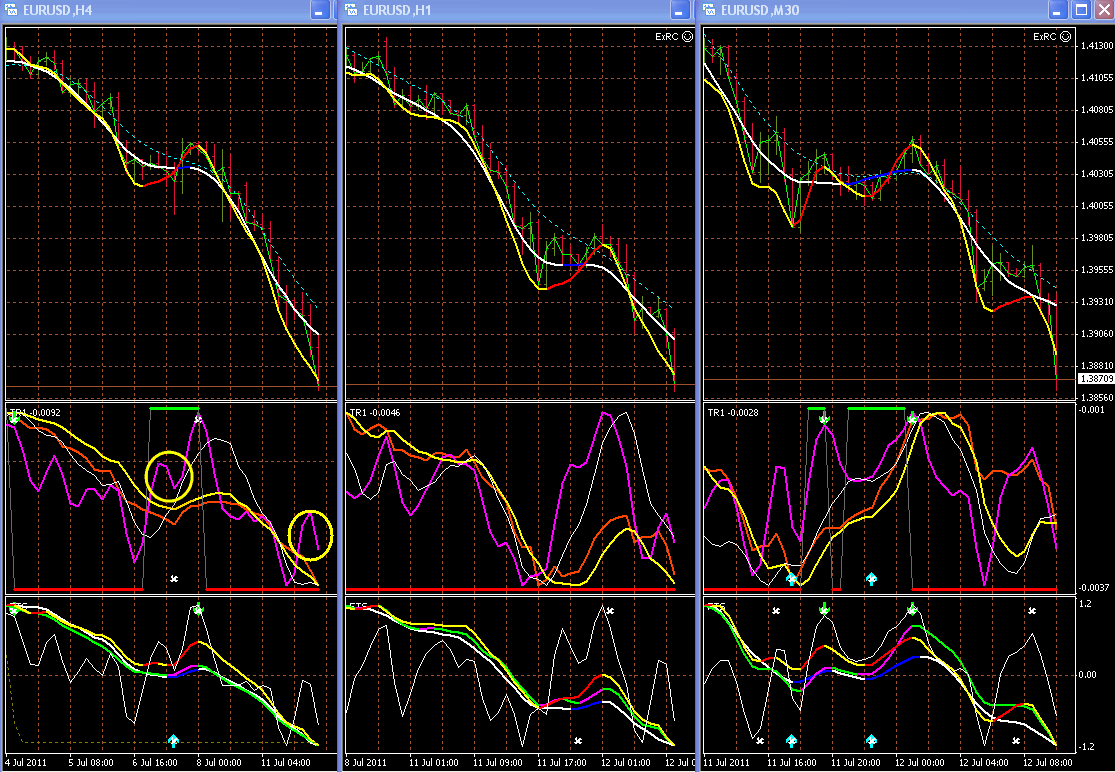Minimize the EURUSD,H4 chart window
This screenshot has width=1115, height=772.
click(x=320, y=10)
